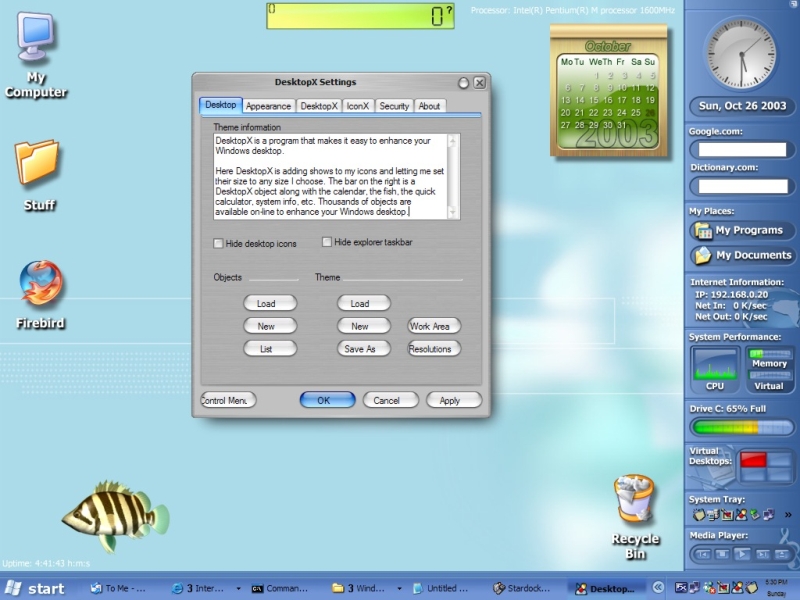Open Work Area settings
The width and height of the screenshot is (800, 600).
pos(434,326)
